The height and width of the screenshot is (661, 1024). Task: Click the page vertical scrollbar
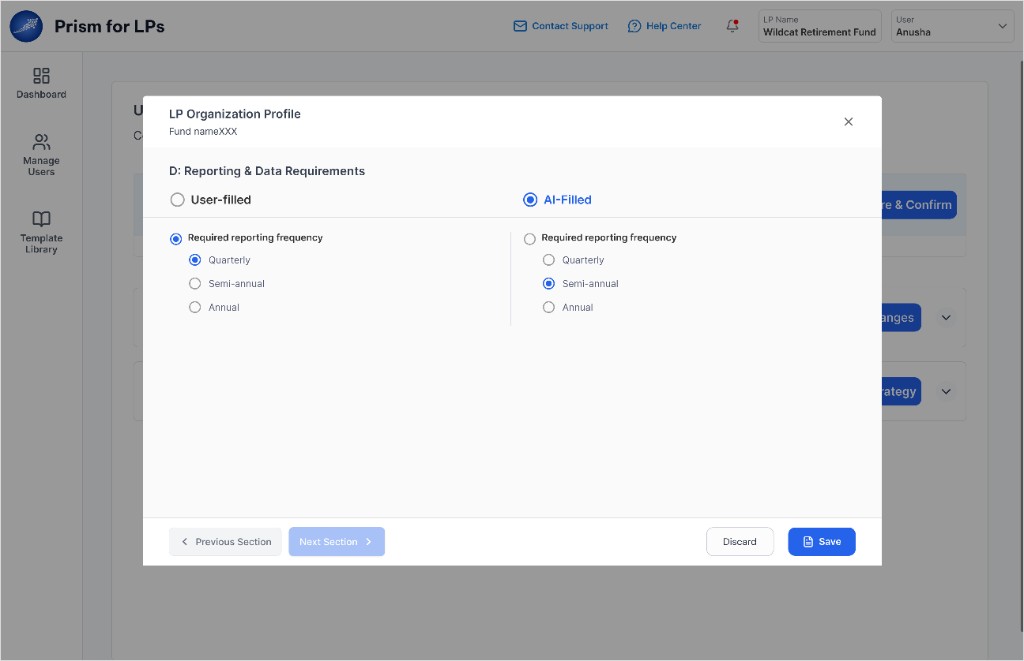click(x=1021, y=346)
